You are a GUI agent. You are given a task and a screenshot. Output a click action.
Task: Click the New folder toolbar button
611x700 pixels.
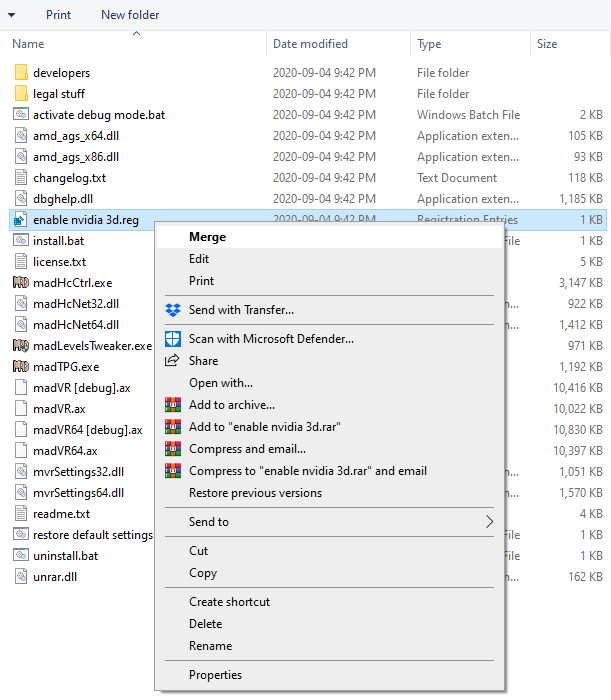130,15
